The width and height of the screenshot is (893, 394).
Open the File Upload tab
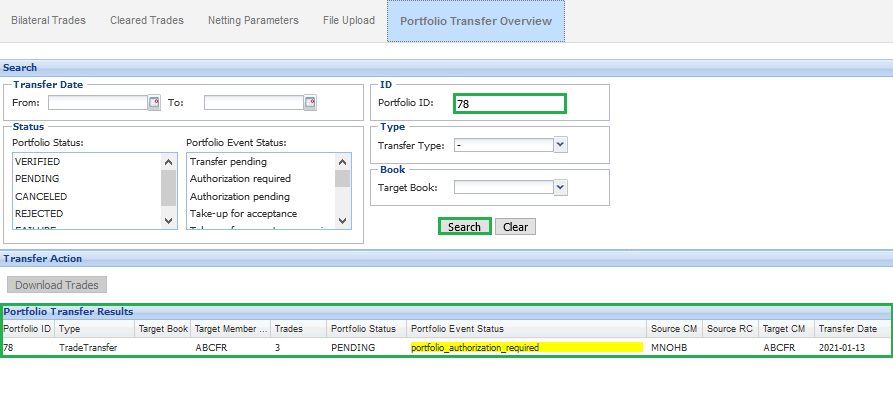(x=349, y=20)
